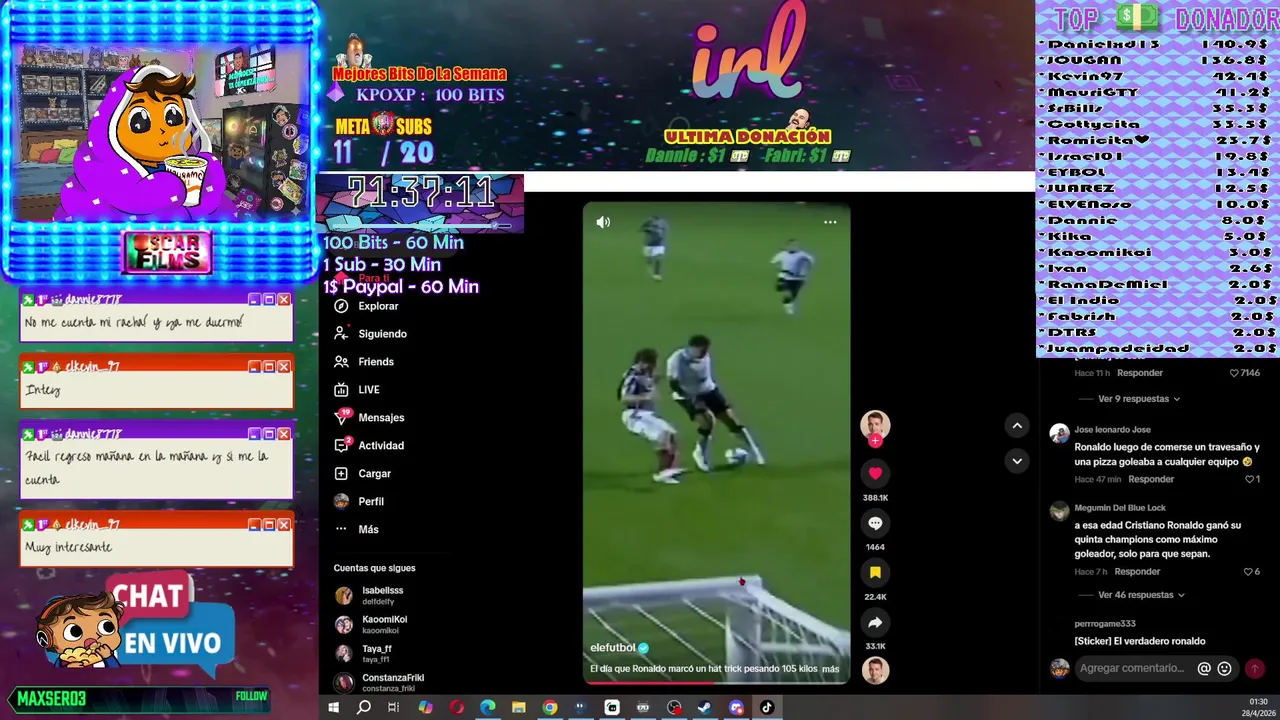Share the video with the arrow icon
This screenshot has width=1280, height=720.
(x=875, y=622)
